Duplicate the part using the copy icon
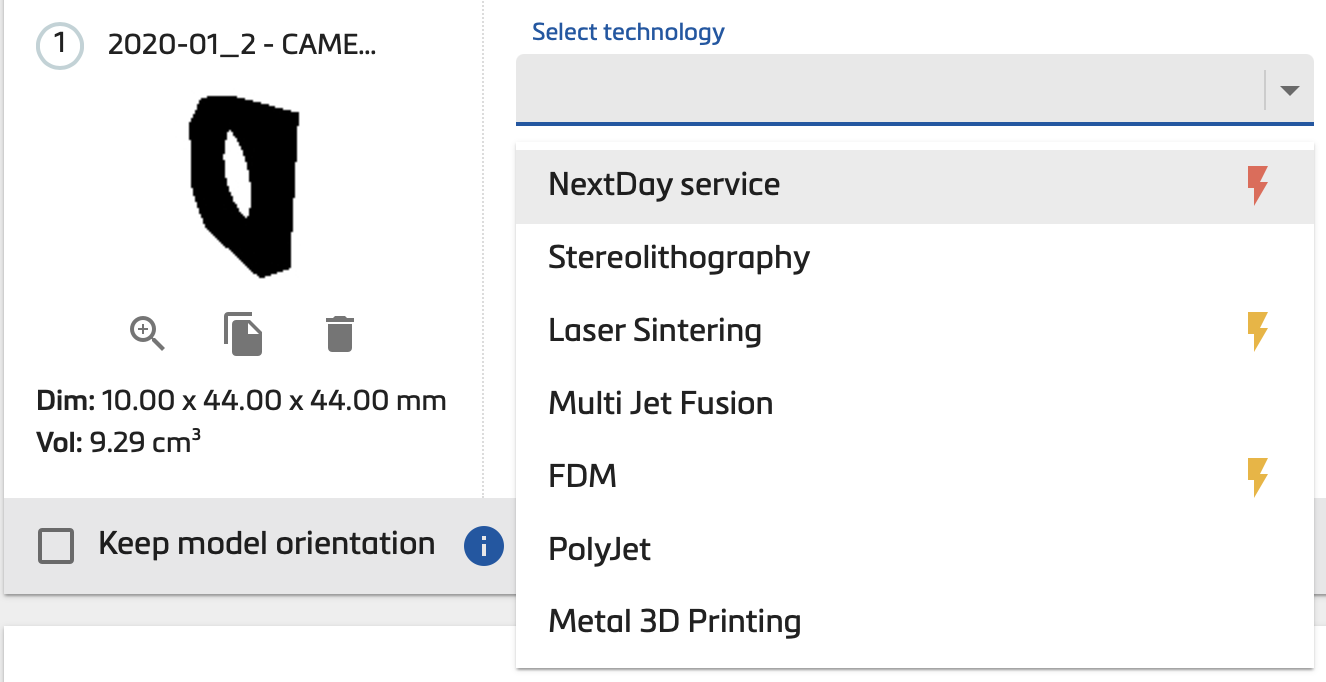Viewport: 1326px width, 682px height. (242, 334)
